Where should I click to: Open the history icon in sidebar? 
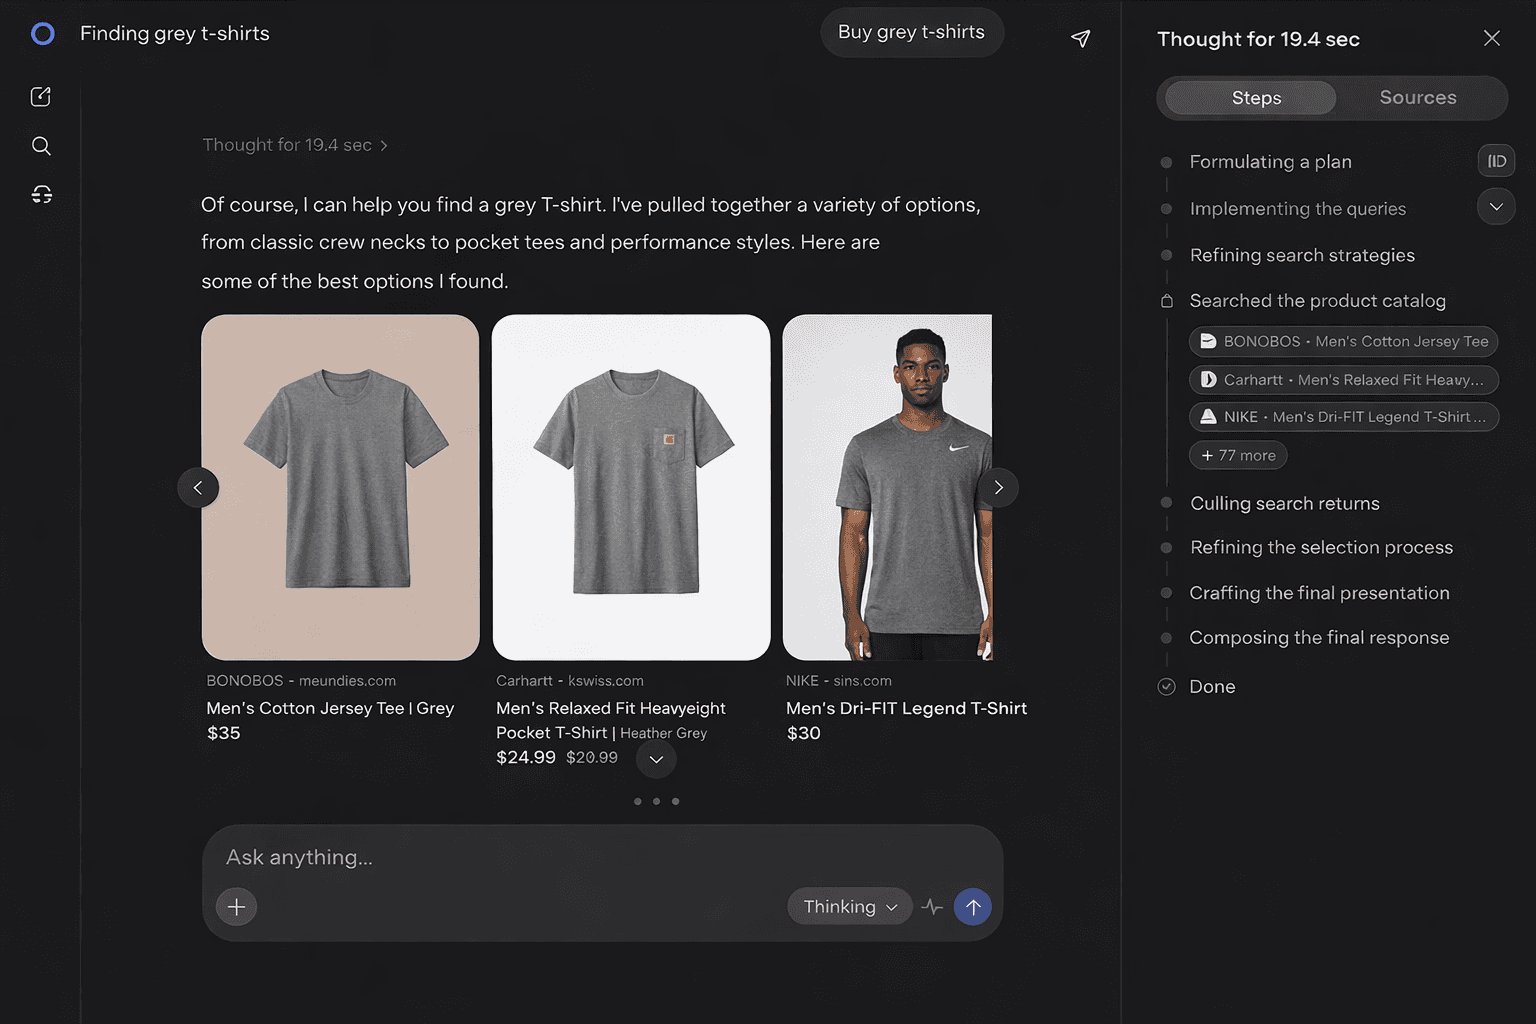coord(41,194)
